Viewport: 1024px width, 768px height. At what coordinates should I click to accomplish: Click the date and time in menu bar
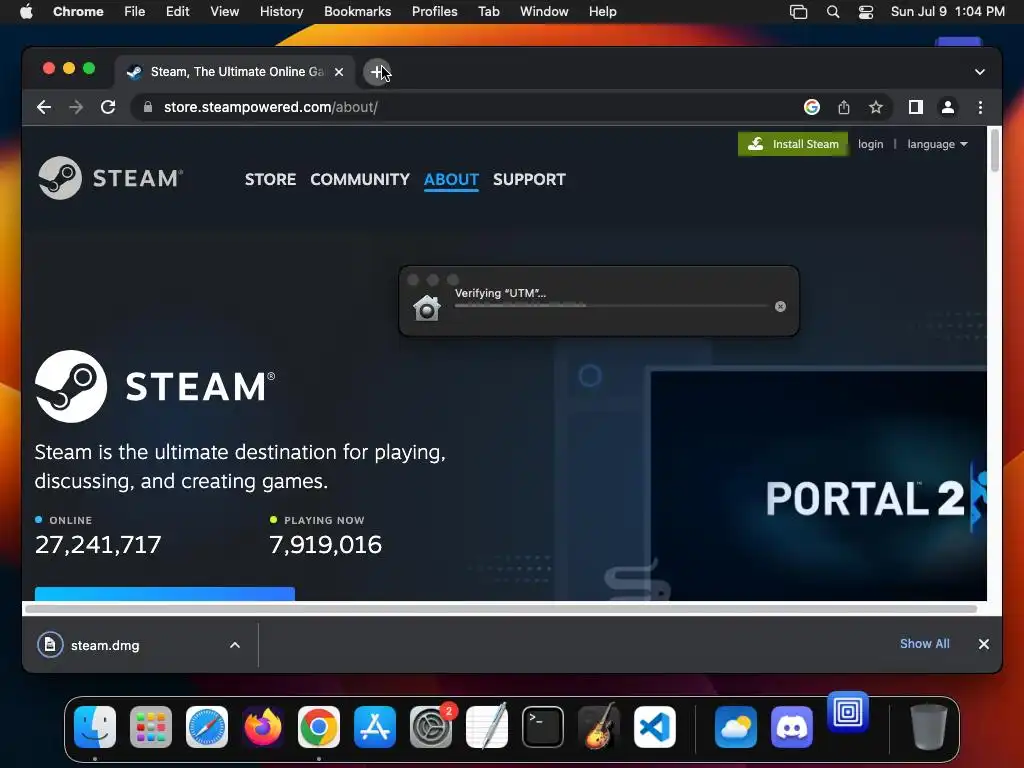(948, 12)
